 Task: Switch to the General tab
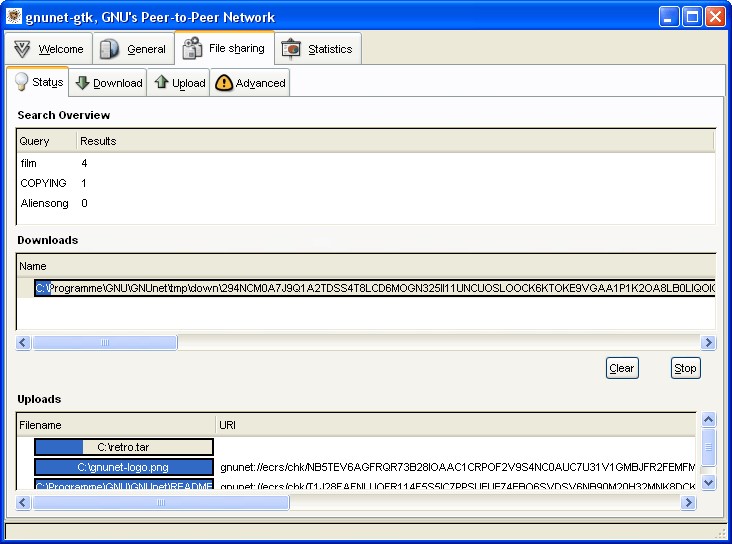(x=134, y=49)
